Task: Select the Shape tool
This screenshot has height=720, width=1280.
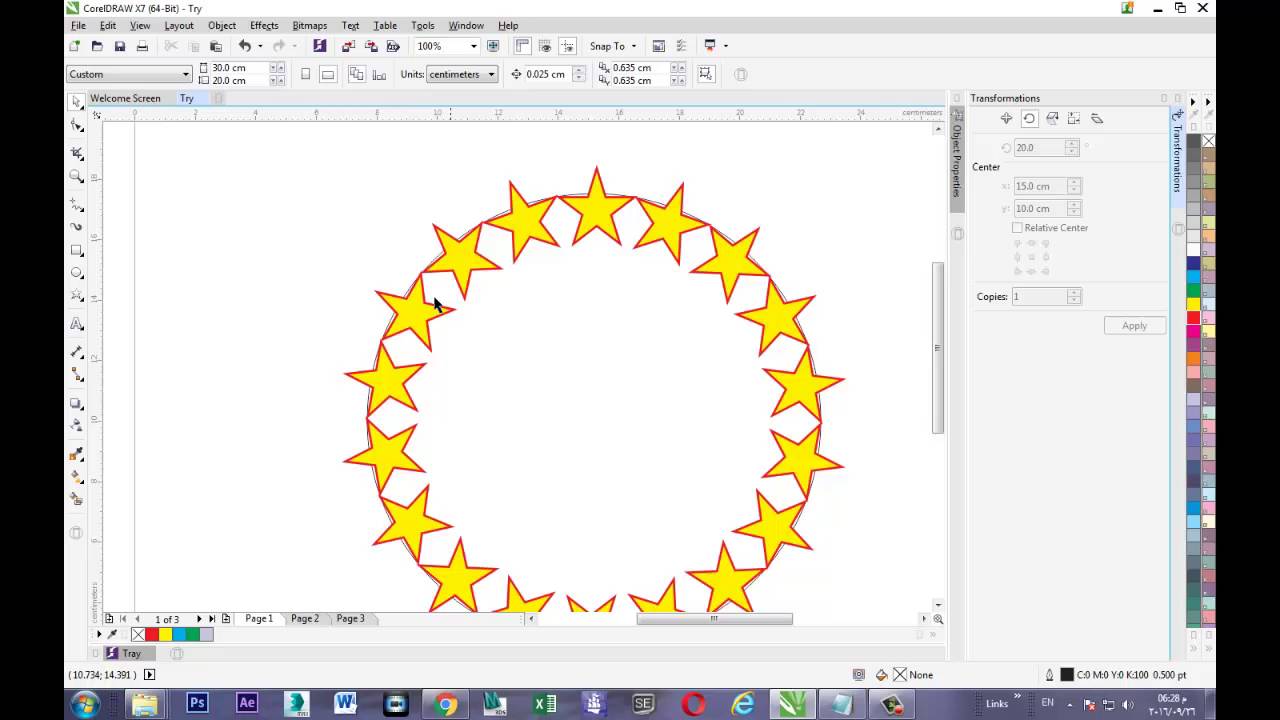Action: point(77,125)
